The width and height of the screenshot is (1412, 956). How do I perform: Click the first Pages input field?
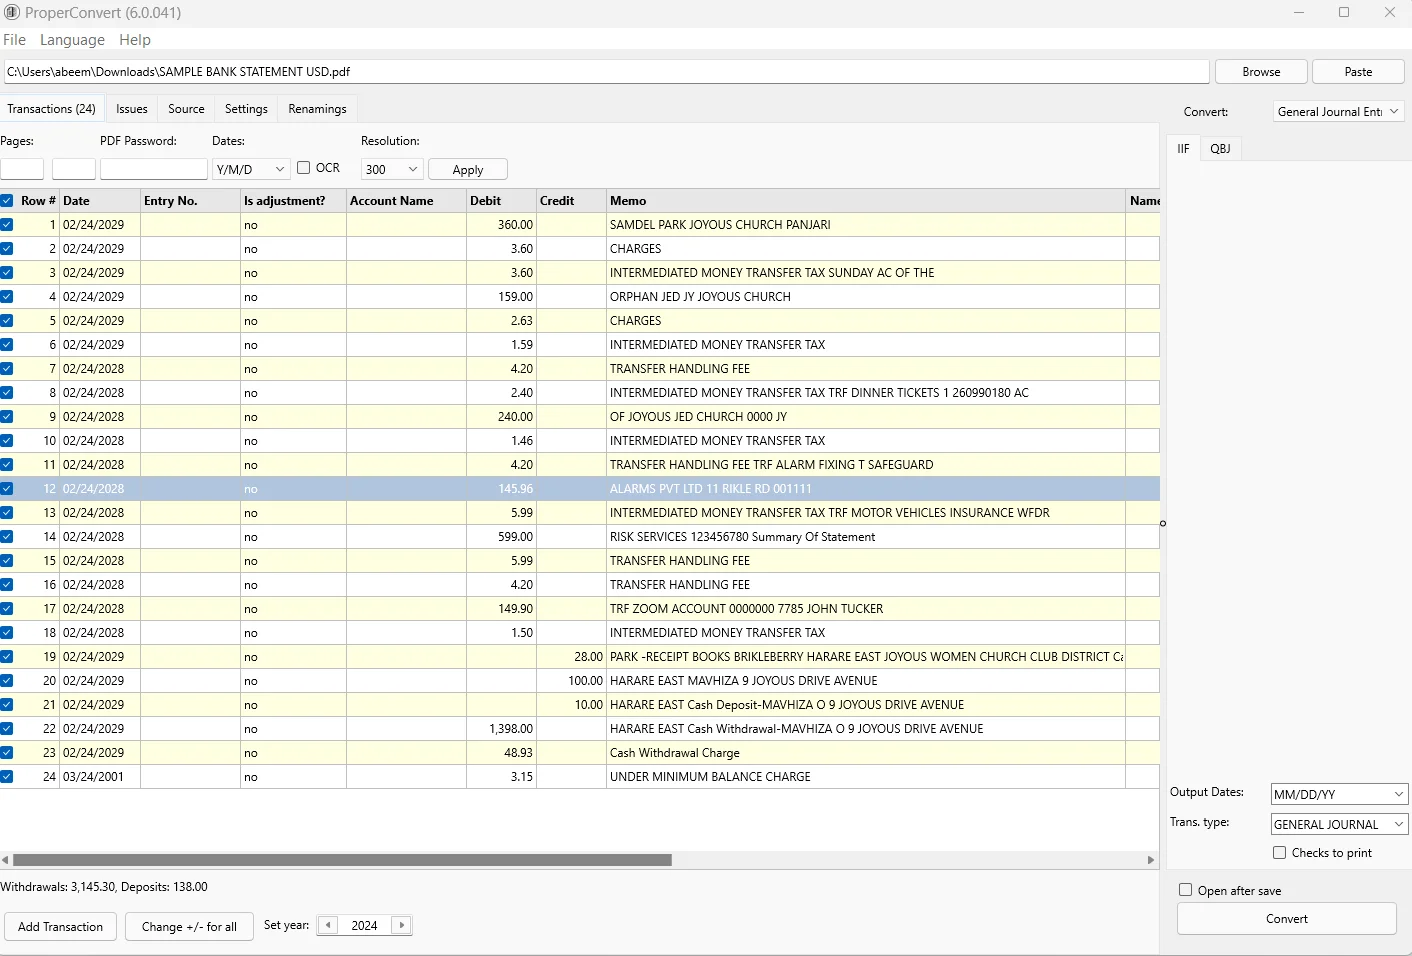(x=22, y=170)
